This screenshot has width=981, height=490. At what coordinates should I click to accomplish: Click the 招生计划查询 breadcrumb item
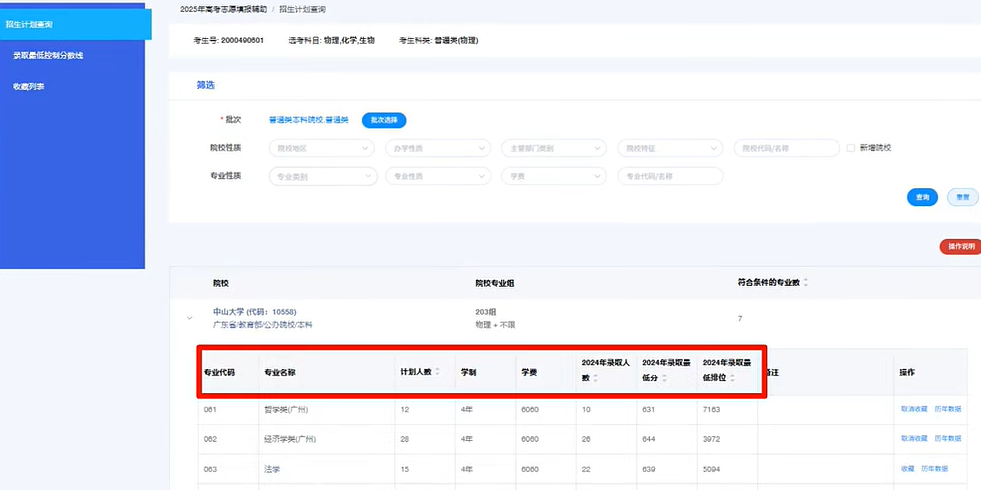click(x=302, y=9)
